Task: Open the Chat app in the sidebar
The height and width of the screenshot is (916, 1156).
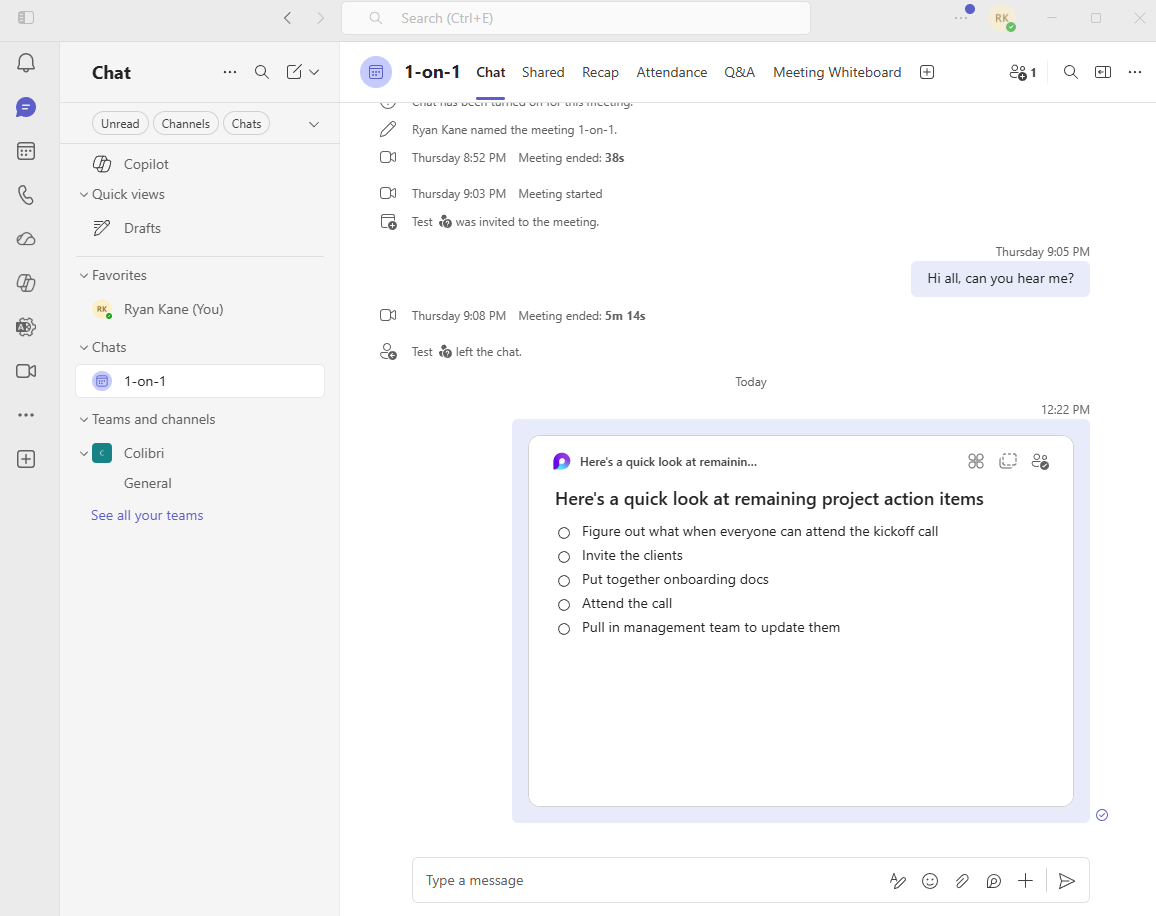Action: (x=26, y=108)
